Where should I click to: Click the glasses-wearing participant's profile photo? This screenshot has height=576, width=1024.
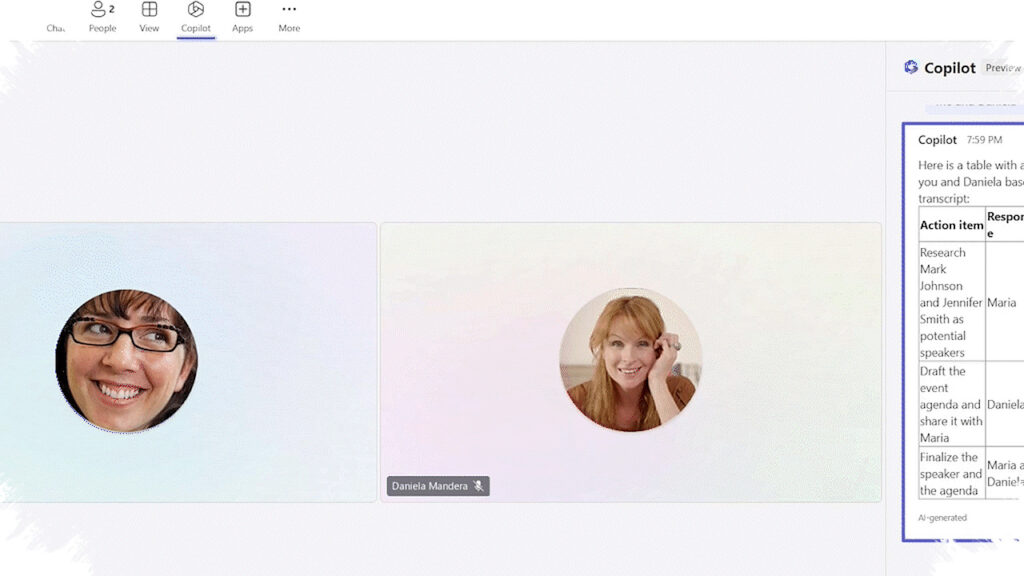click(x=127, y=360)
